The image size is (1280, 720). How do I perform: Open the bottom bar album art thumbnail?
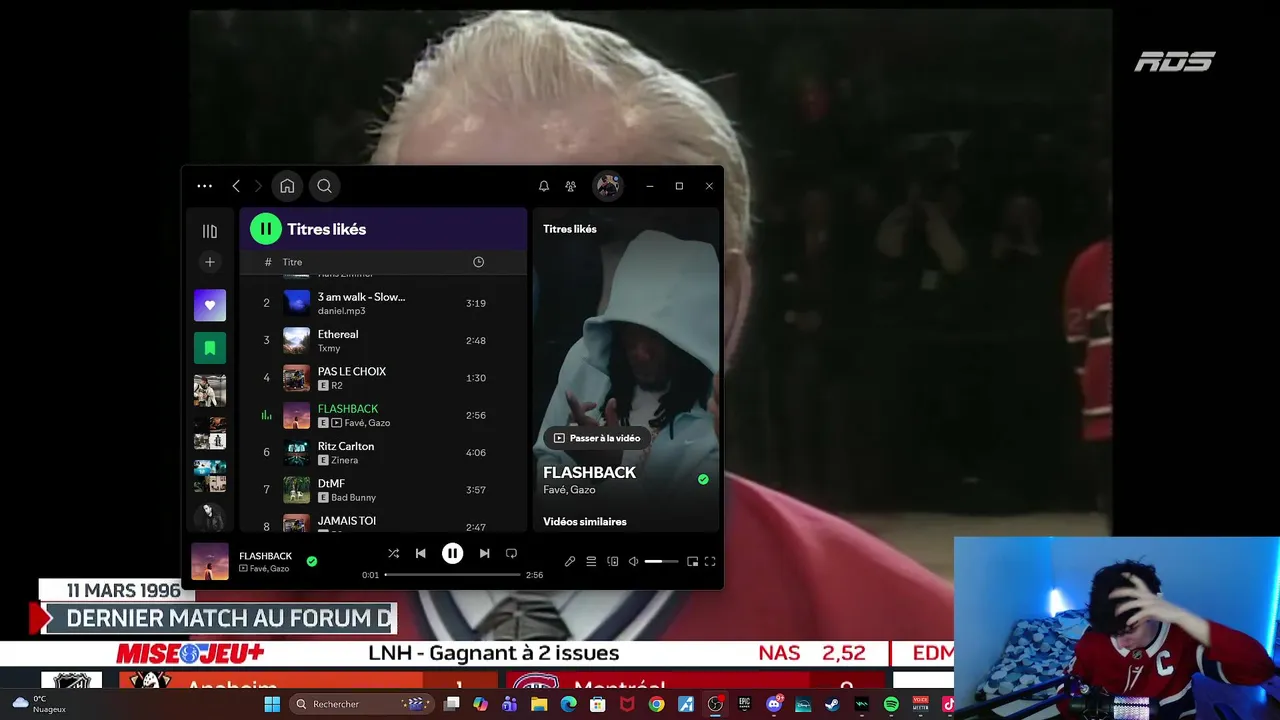210,562
